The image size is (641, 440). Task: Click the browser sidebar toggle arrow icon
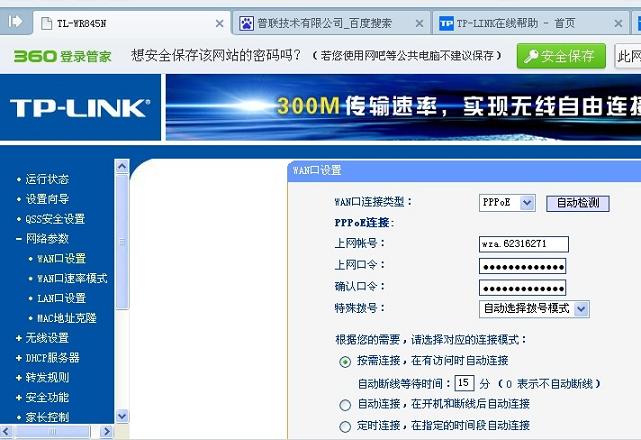point(15,21)
